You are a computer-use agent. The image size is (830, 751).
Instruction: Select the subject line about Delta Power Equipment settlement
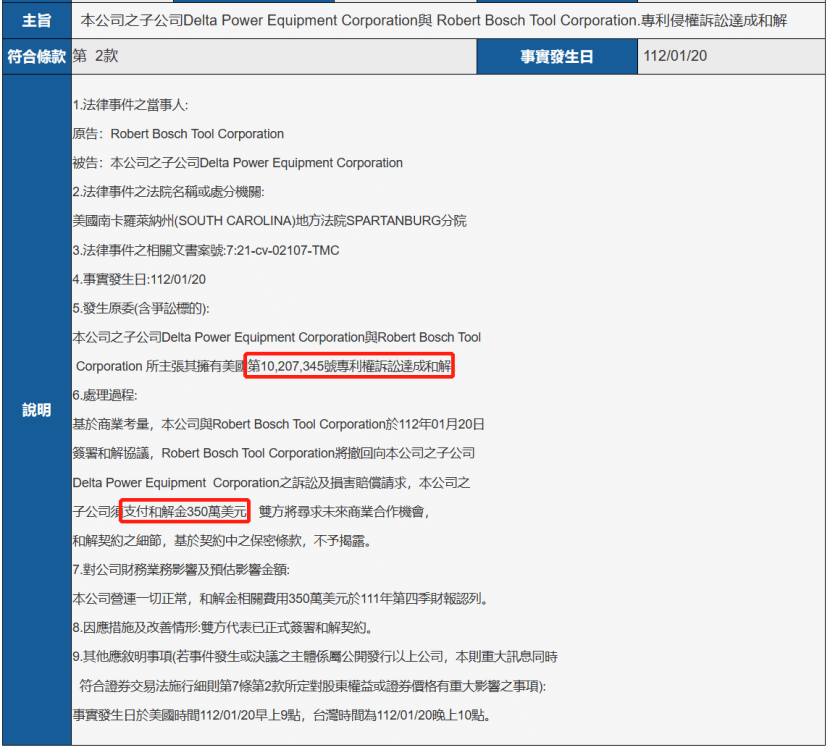tap(434, 20)
